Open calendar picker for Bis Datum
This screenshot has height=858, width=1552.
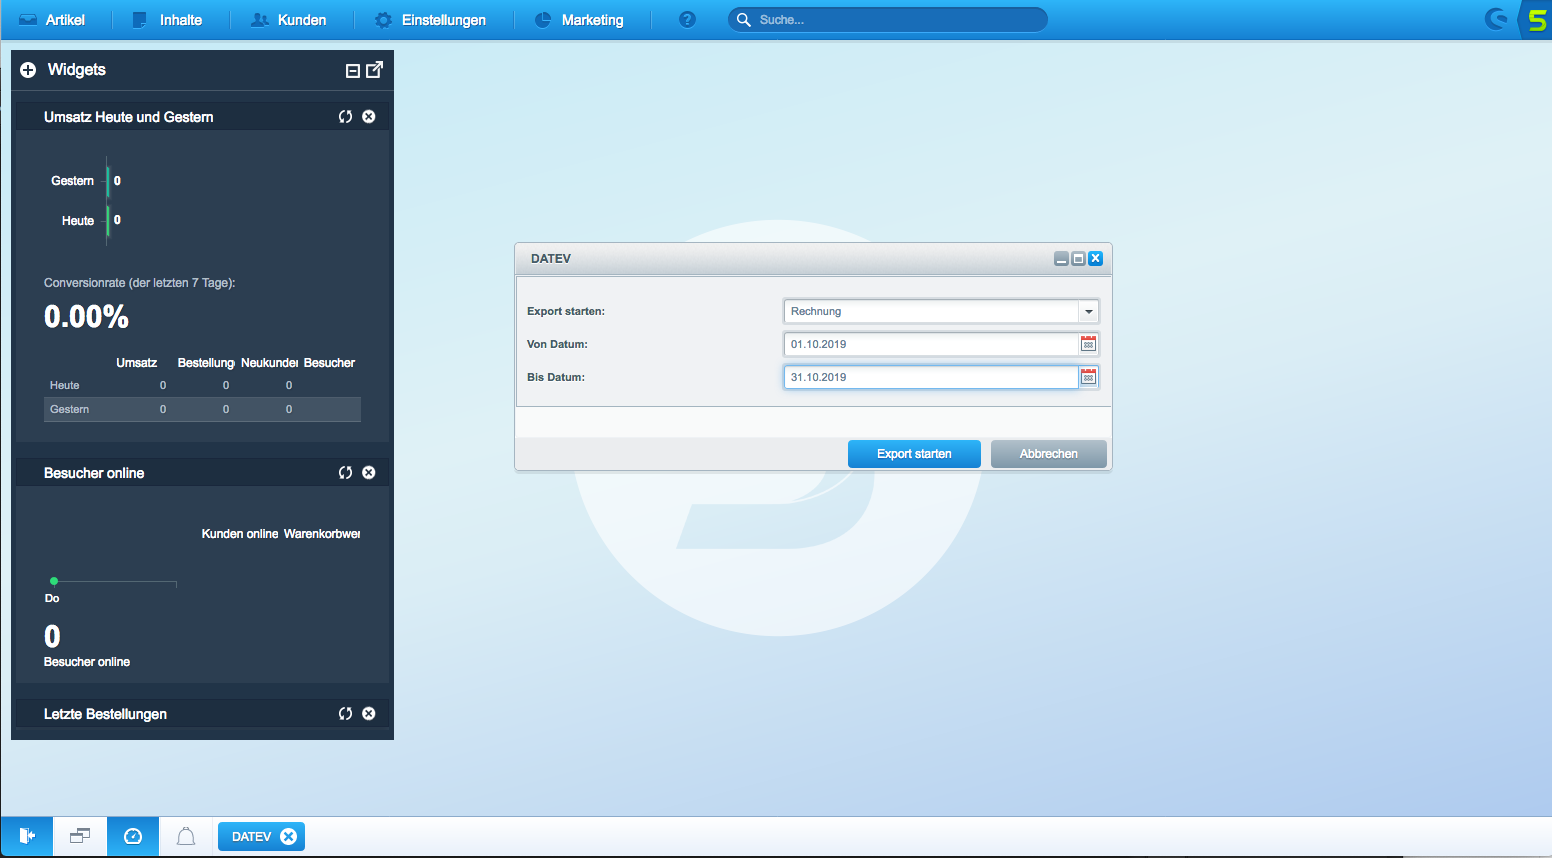(1088, 377)
